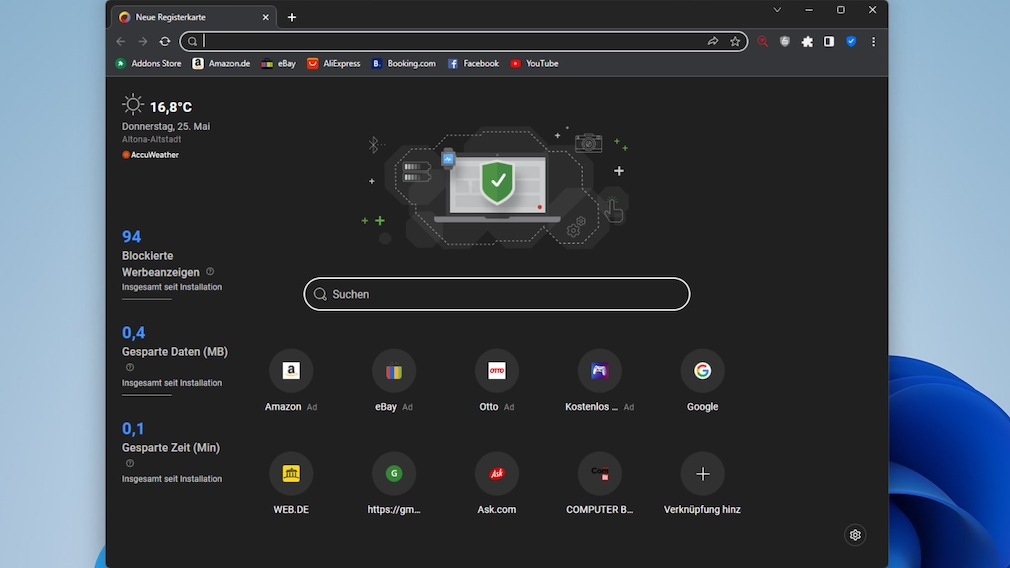Open a new tab with plus button
Image resolution: width=1010 pixels, height=568 pixels.
point(292,17)
